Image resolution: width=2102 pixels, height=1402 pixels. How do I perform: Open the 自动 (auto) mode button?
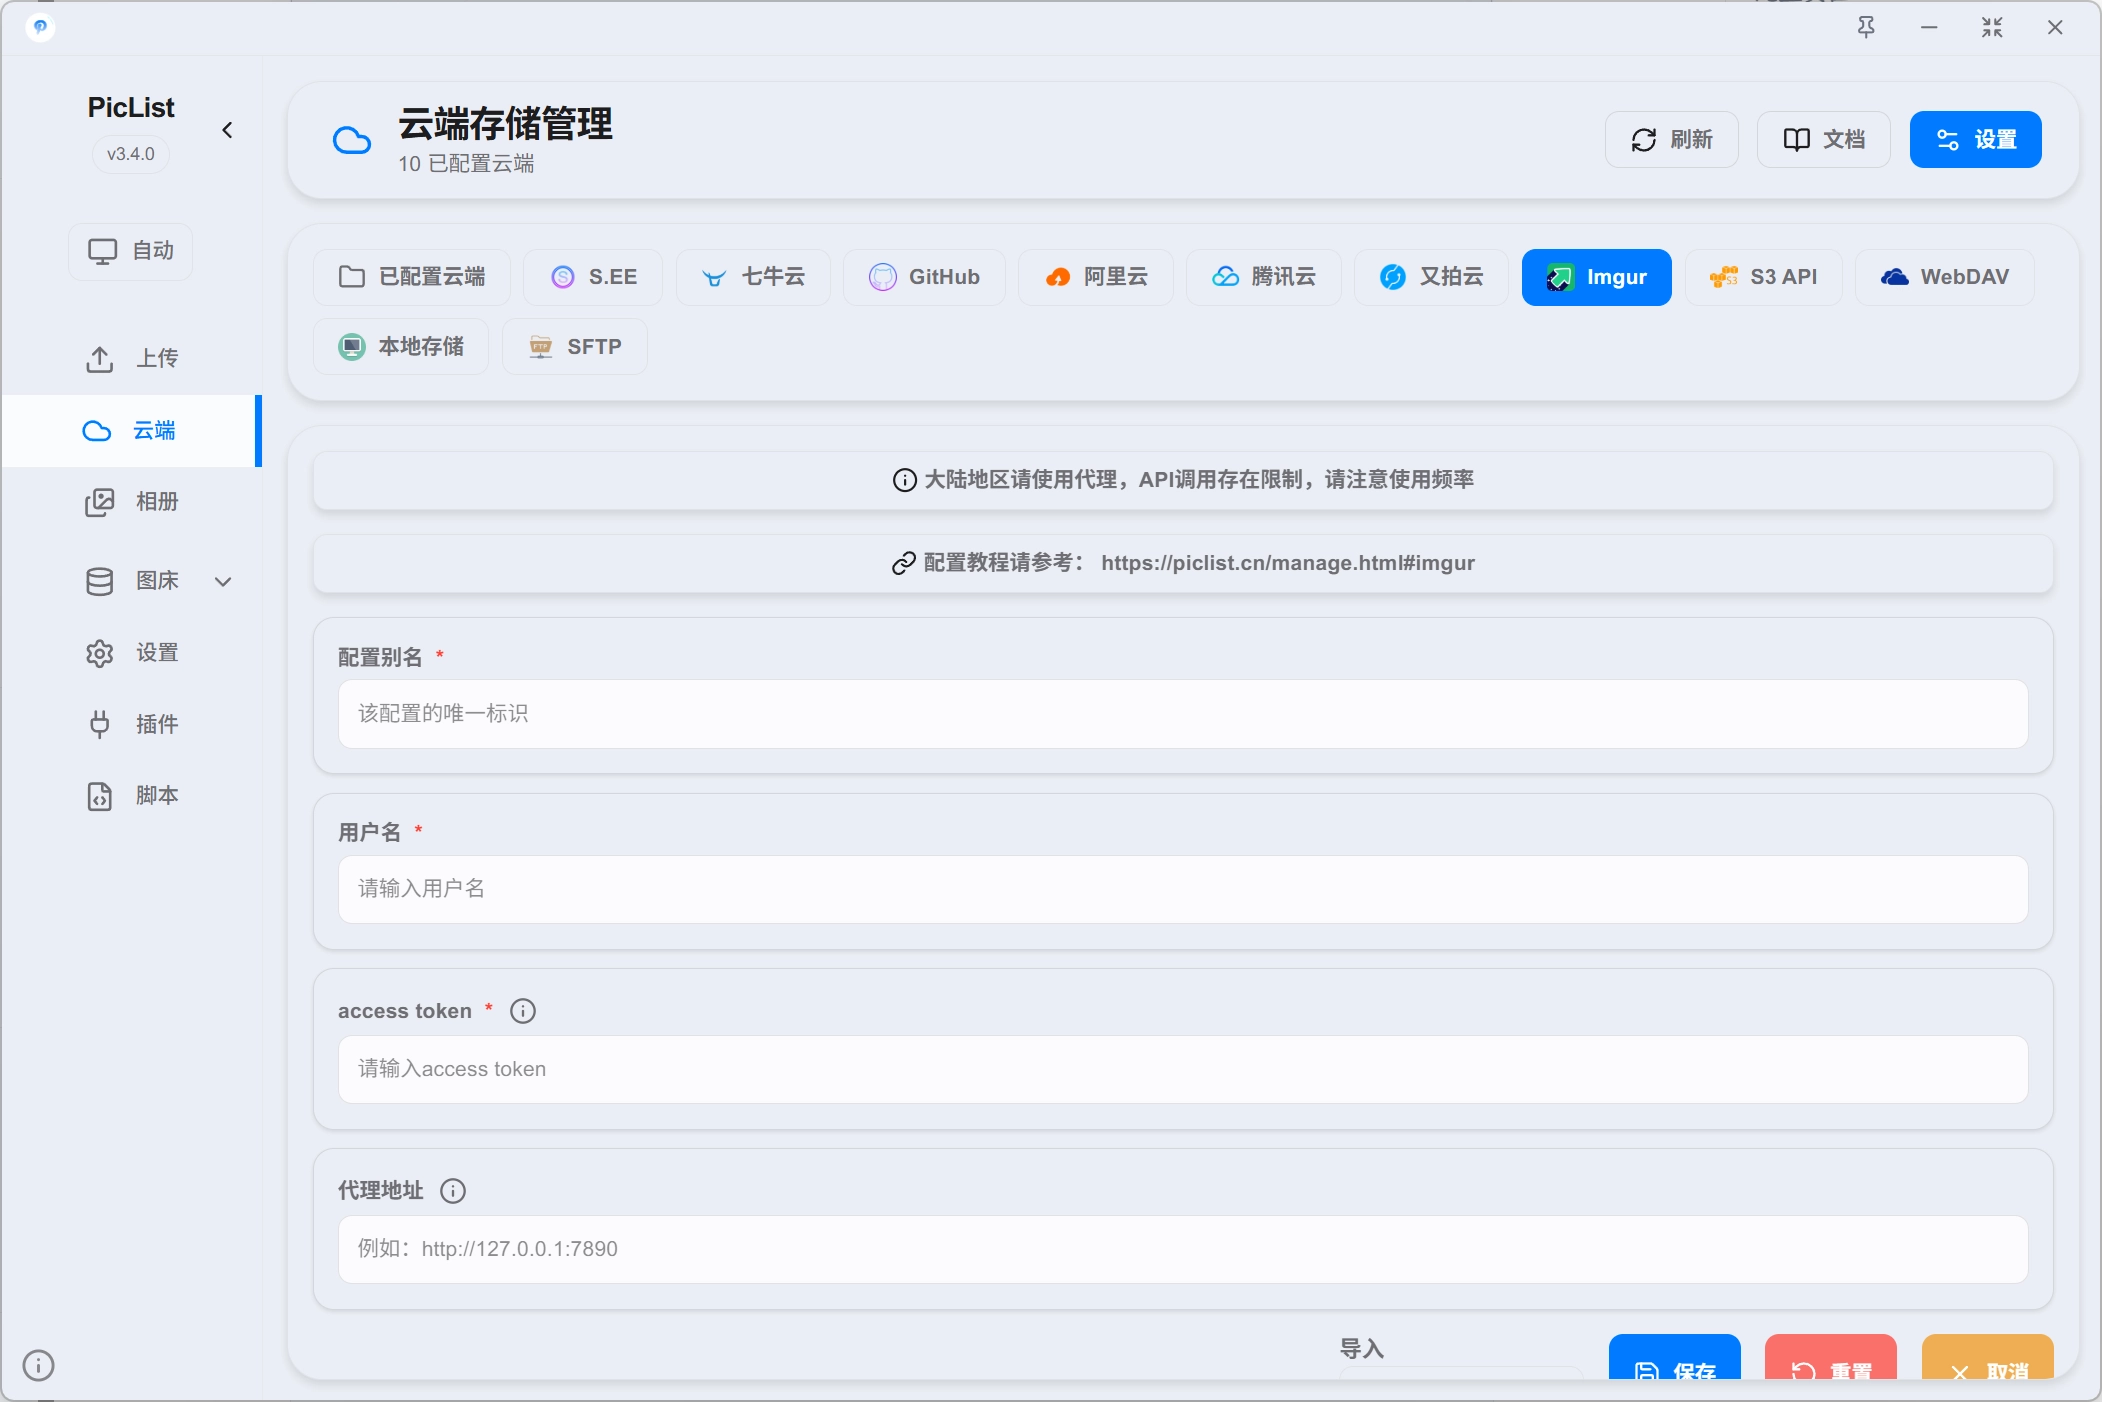(131, 251)
